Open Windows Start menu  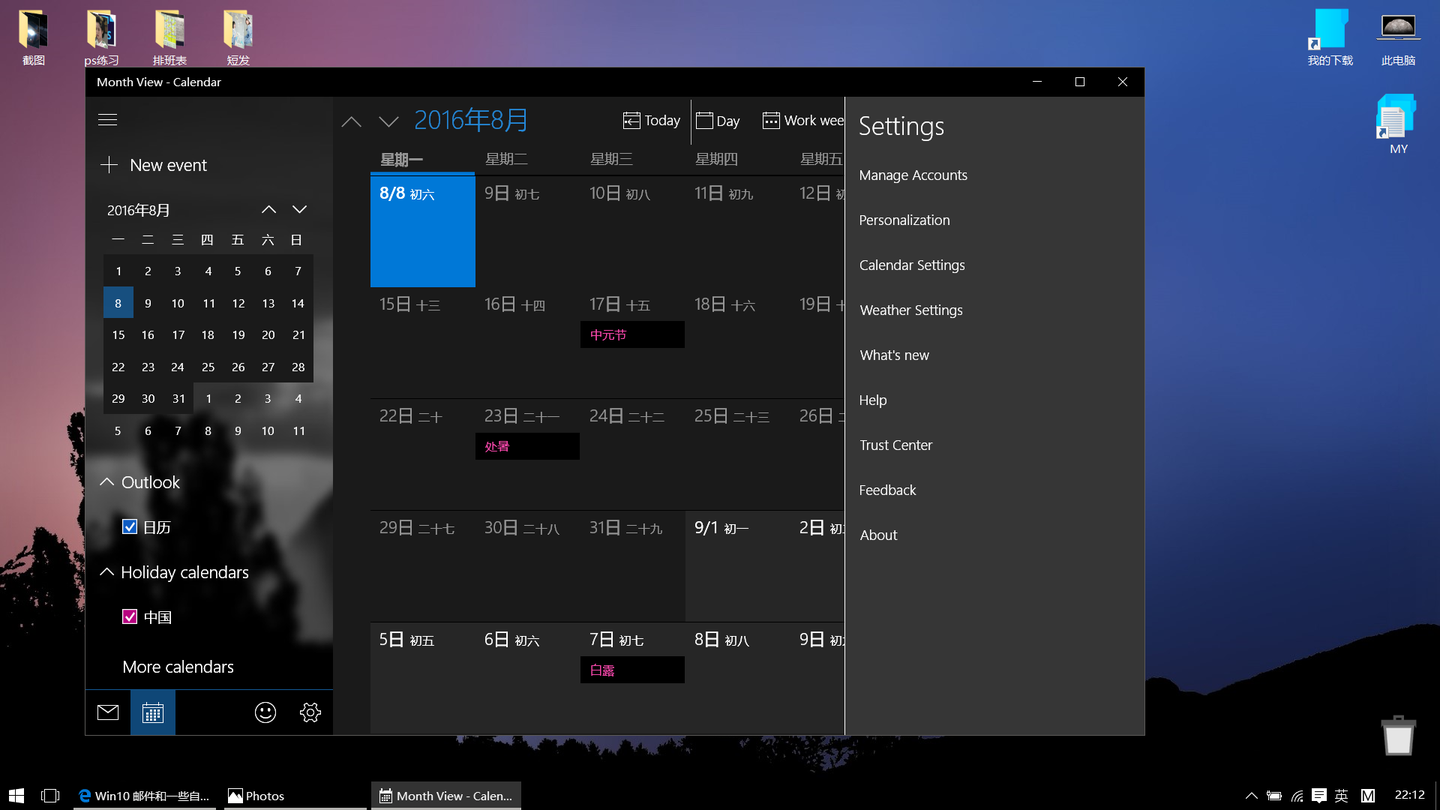tap(16, 796)
